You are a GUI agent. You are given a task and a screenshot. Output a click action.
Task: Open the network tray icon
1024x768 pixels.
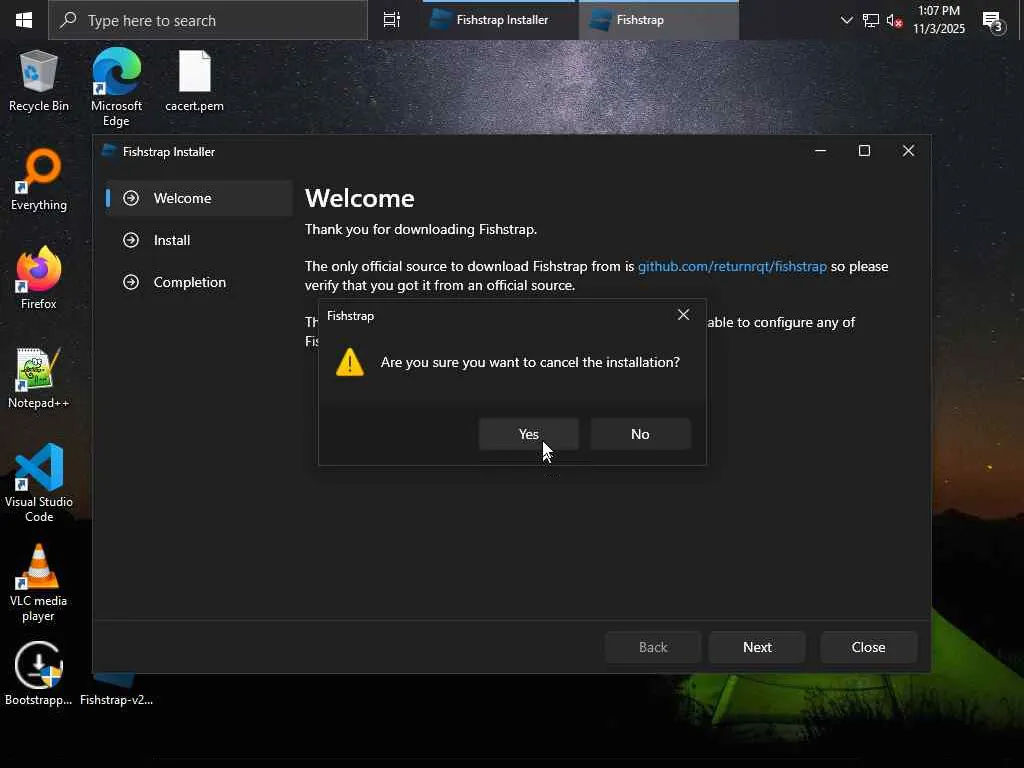click(871, 20)
